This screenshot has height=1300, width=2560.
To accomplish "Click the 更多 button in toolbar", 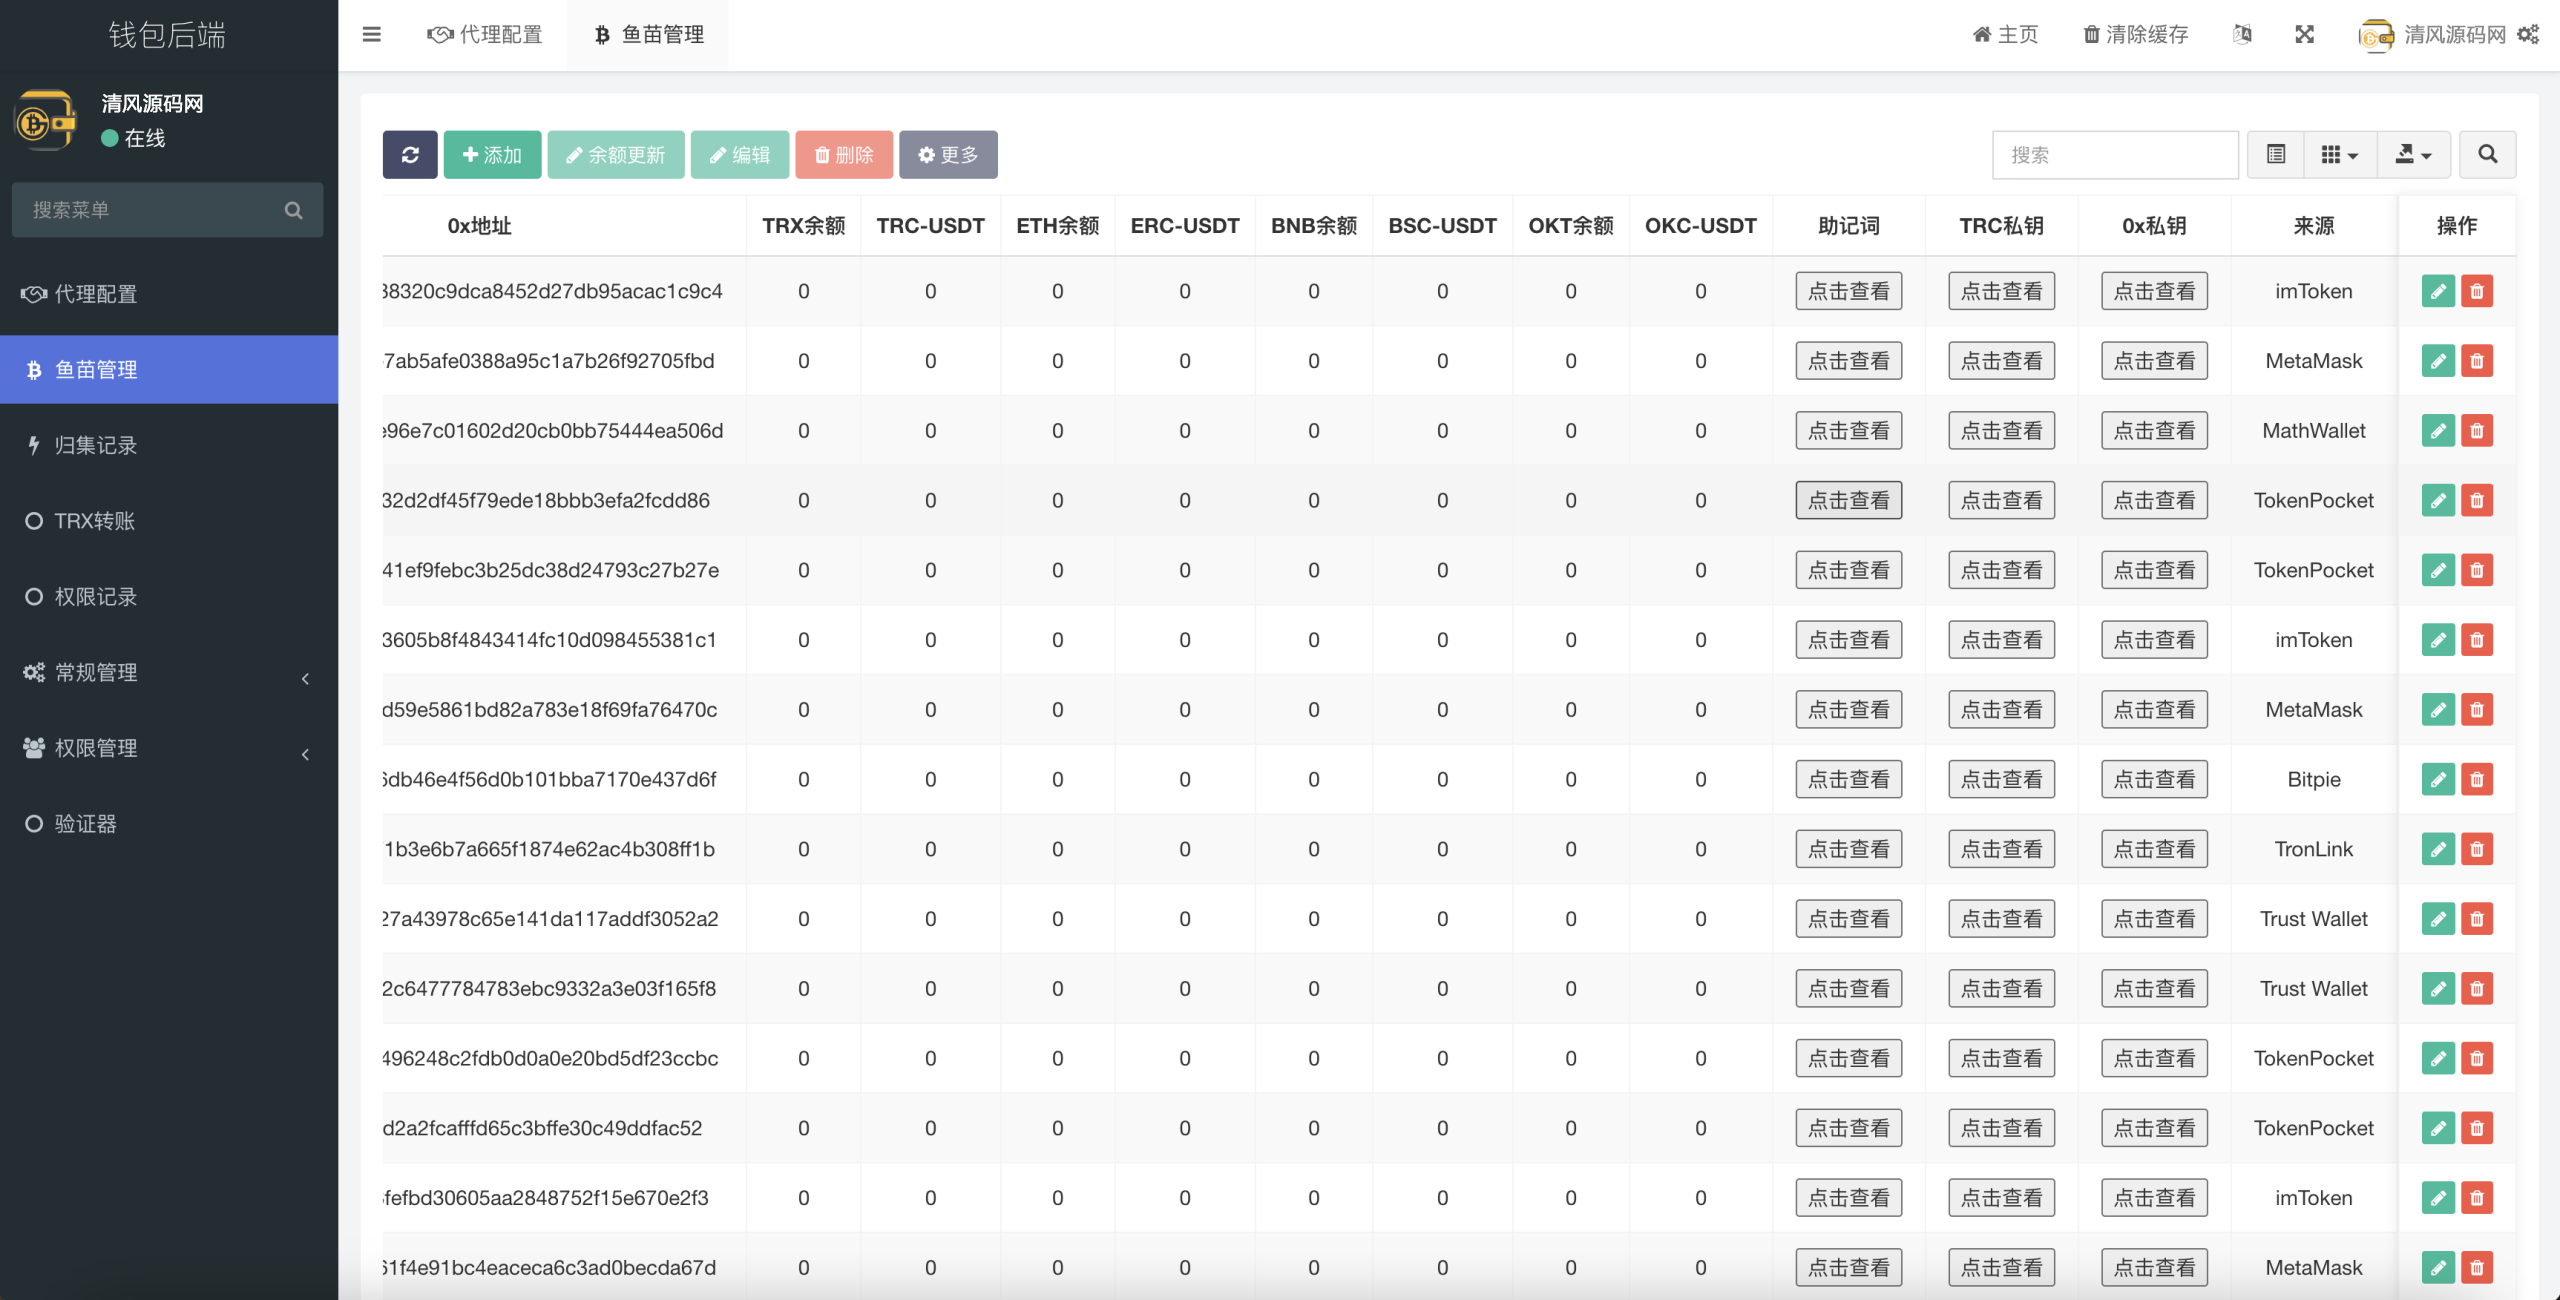I will pyautogui.click(x=948, y=155).
